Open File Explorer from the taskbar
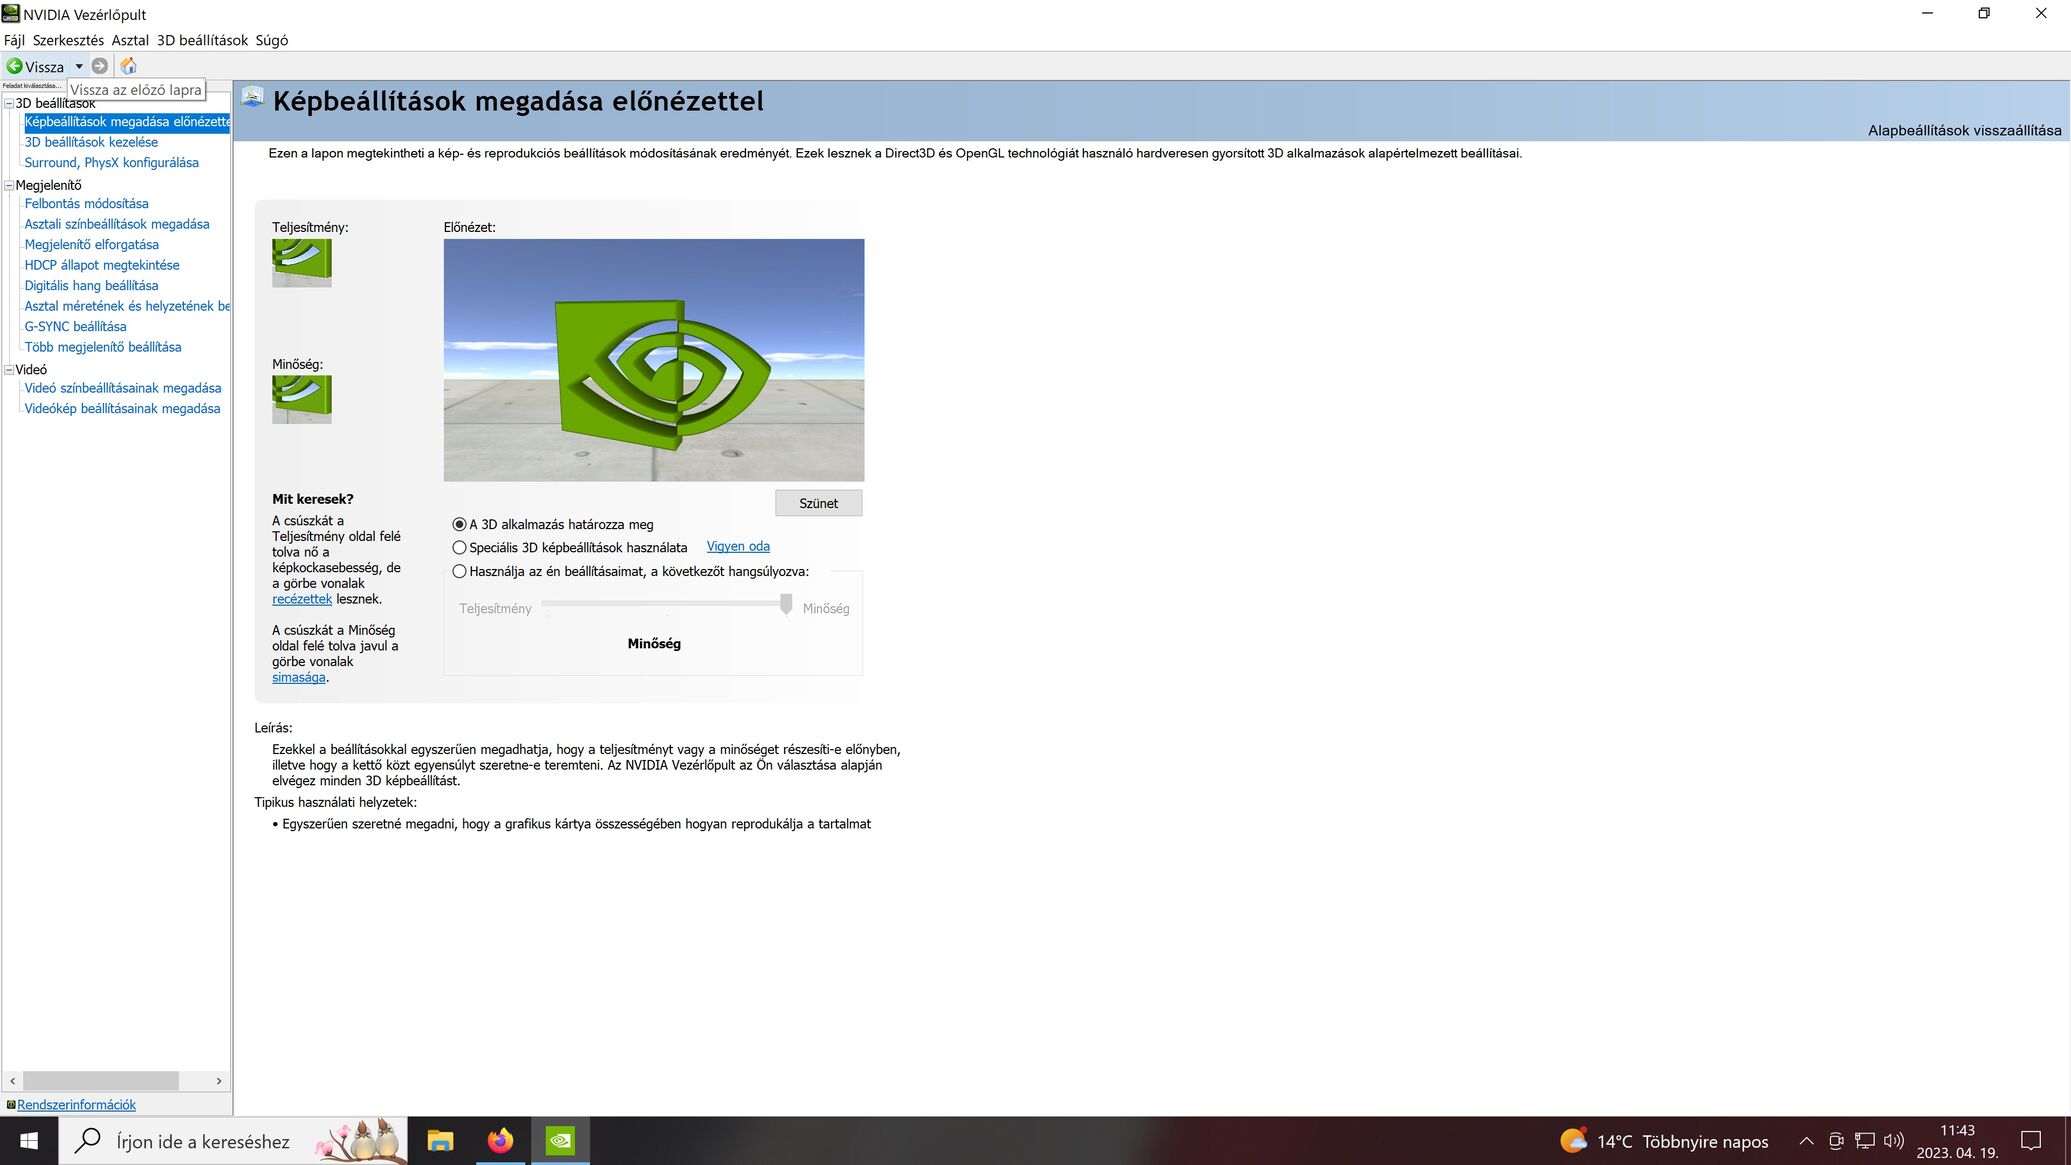This screenshot has width=2071, height=1165. tap(440, 1141)
